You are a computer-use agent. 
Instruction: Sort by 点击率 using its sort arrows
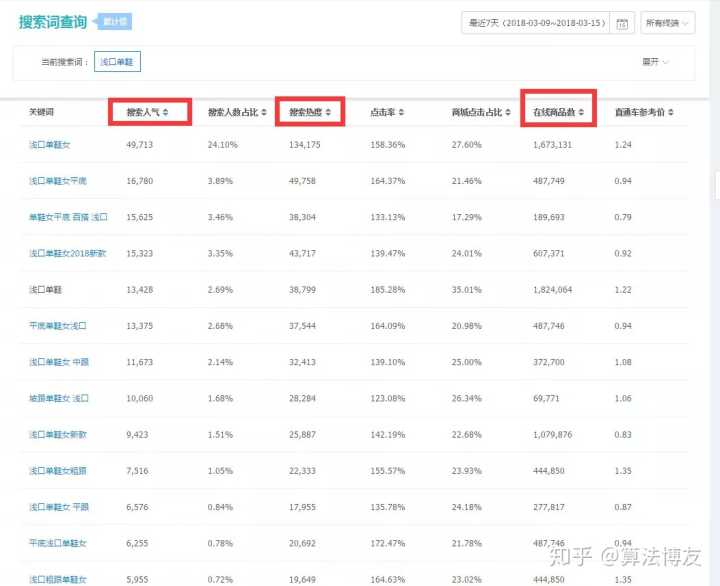click(401, 113)
